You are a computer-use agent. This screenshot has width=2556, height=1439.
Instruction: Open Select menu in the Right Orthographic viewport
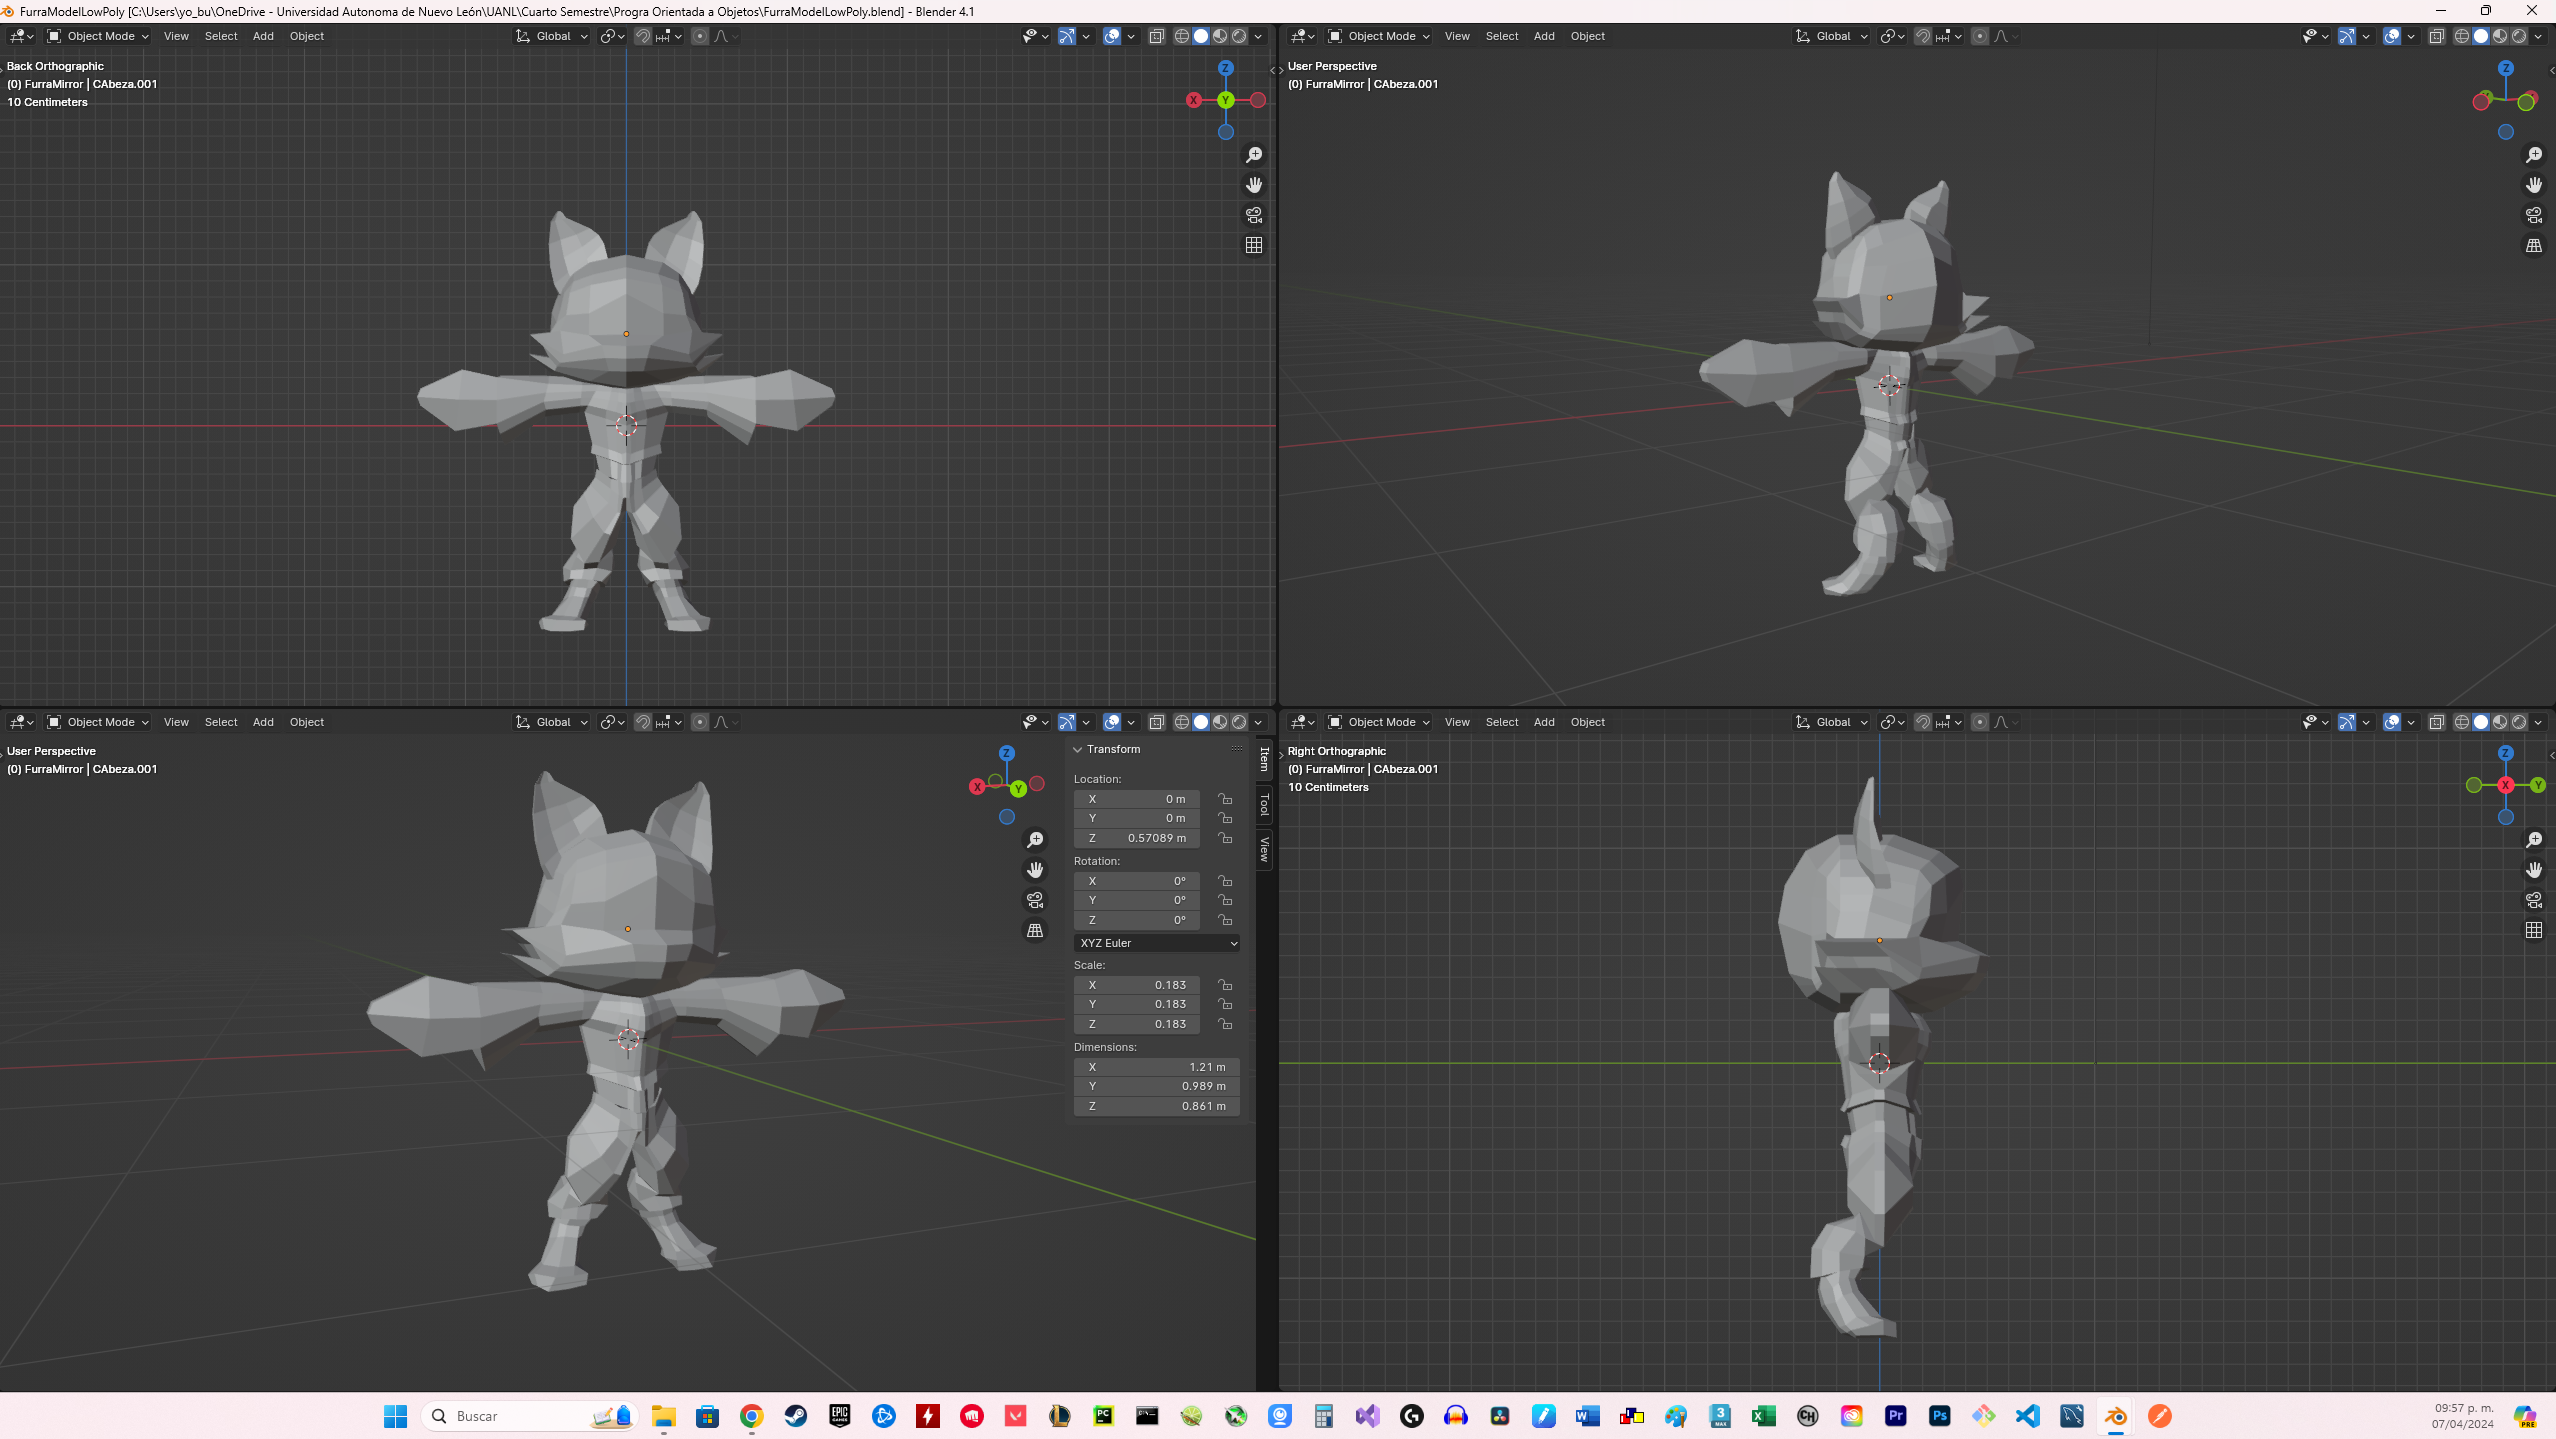pyautogui.click(x=1501, y=722)
